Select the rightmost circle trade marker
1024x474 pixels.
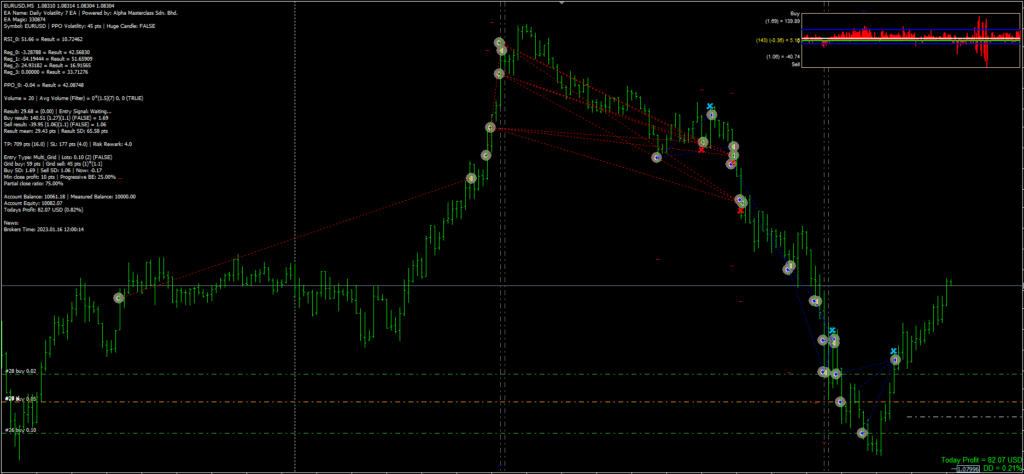coord(895,359)
